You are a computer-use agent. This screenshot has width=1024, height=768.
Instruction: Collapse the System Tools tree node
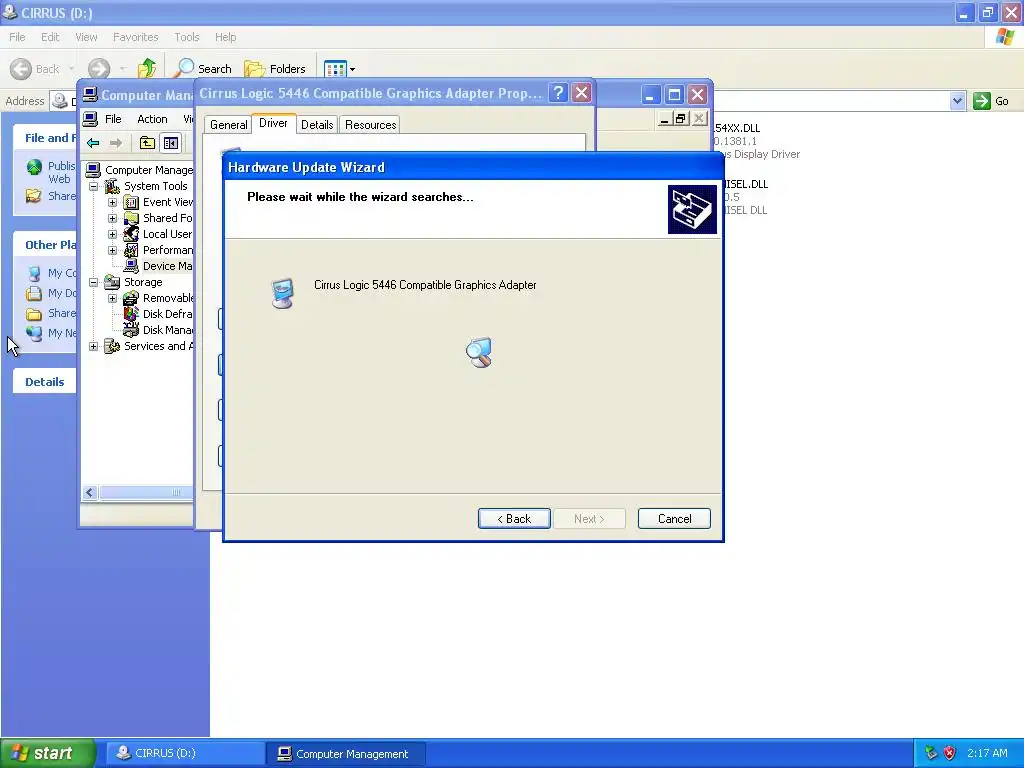(93, 186)
